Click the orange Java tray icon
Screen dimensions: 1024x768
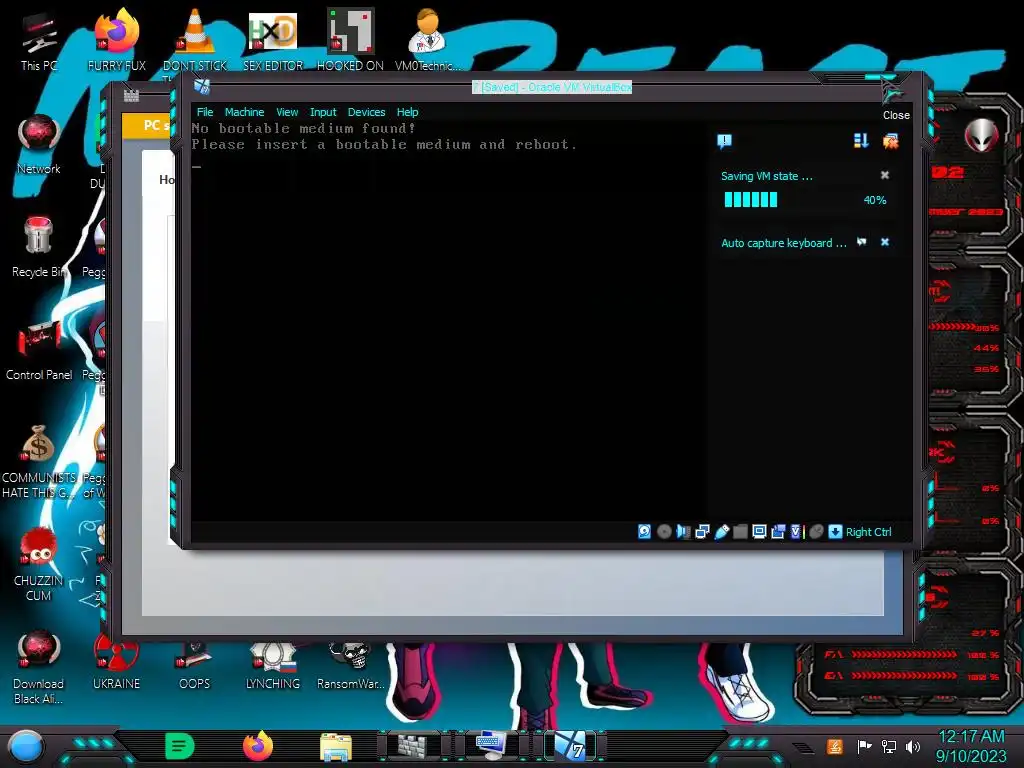click(x=835, y=746)
